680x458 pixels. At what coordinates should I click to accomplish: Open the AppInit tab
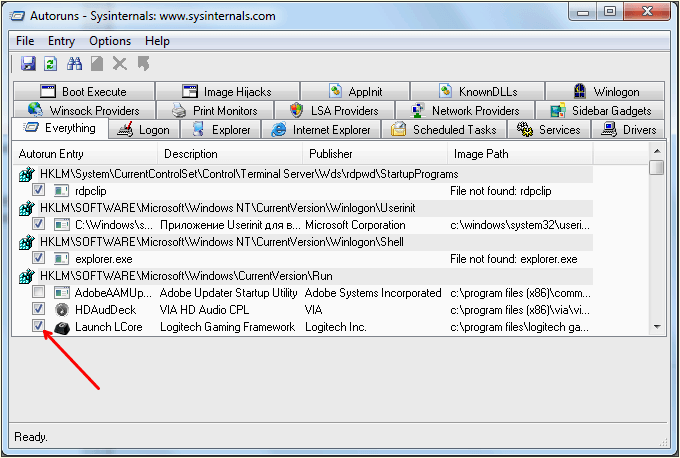click(x=355, y=91)
